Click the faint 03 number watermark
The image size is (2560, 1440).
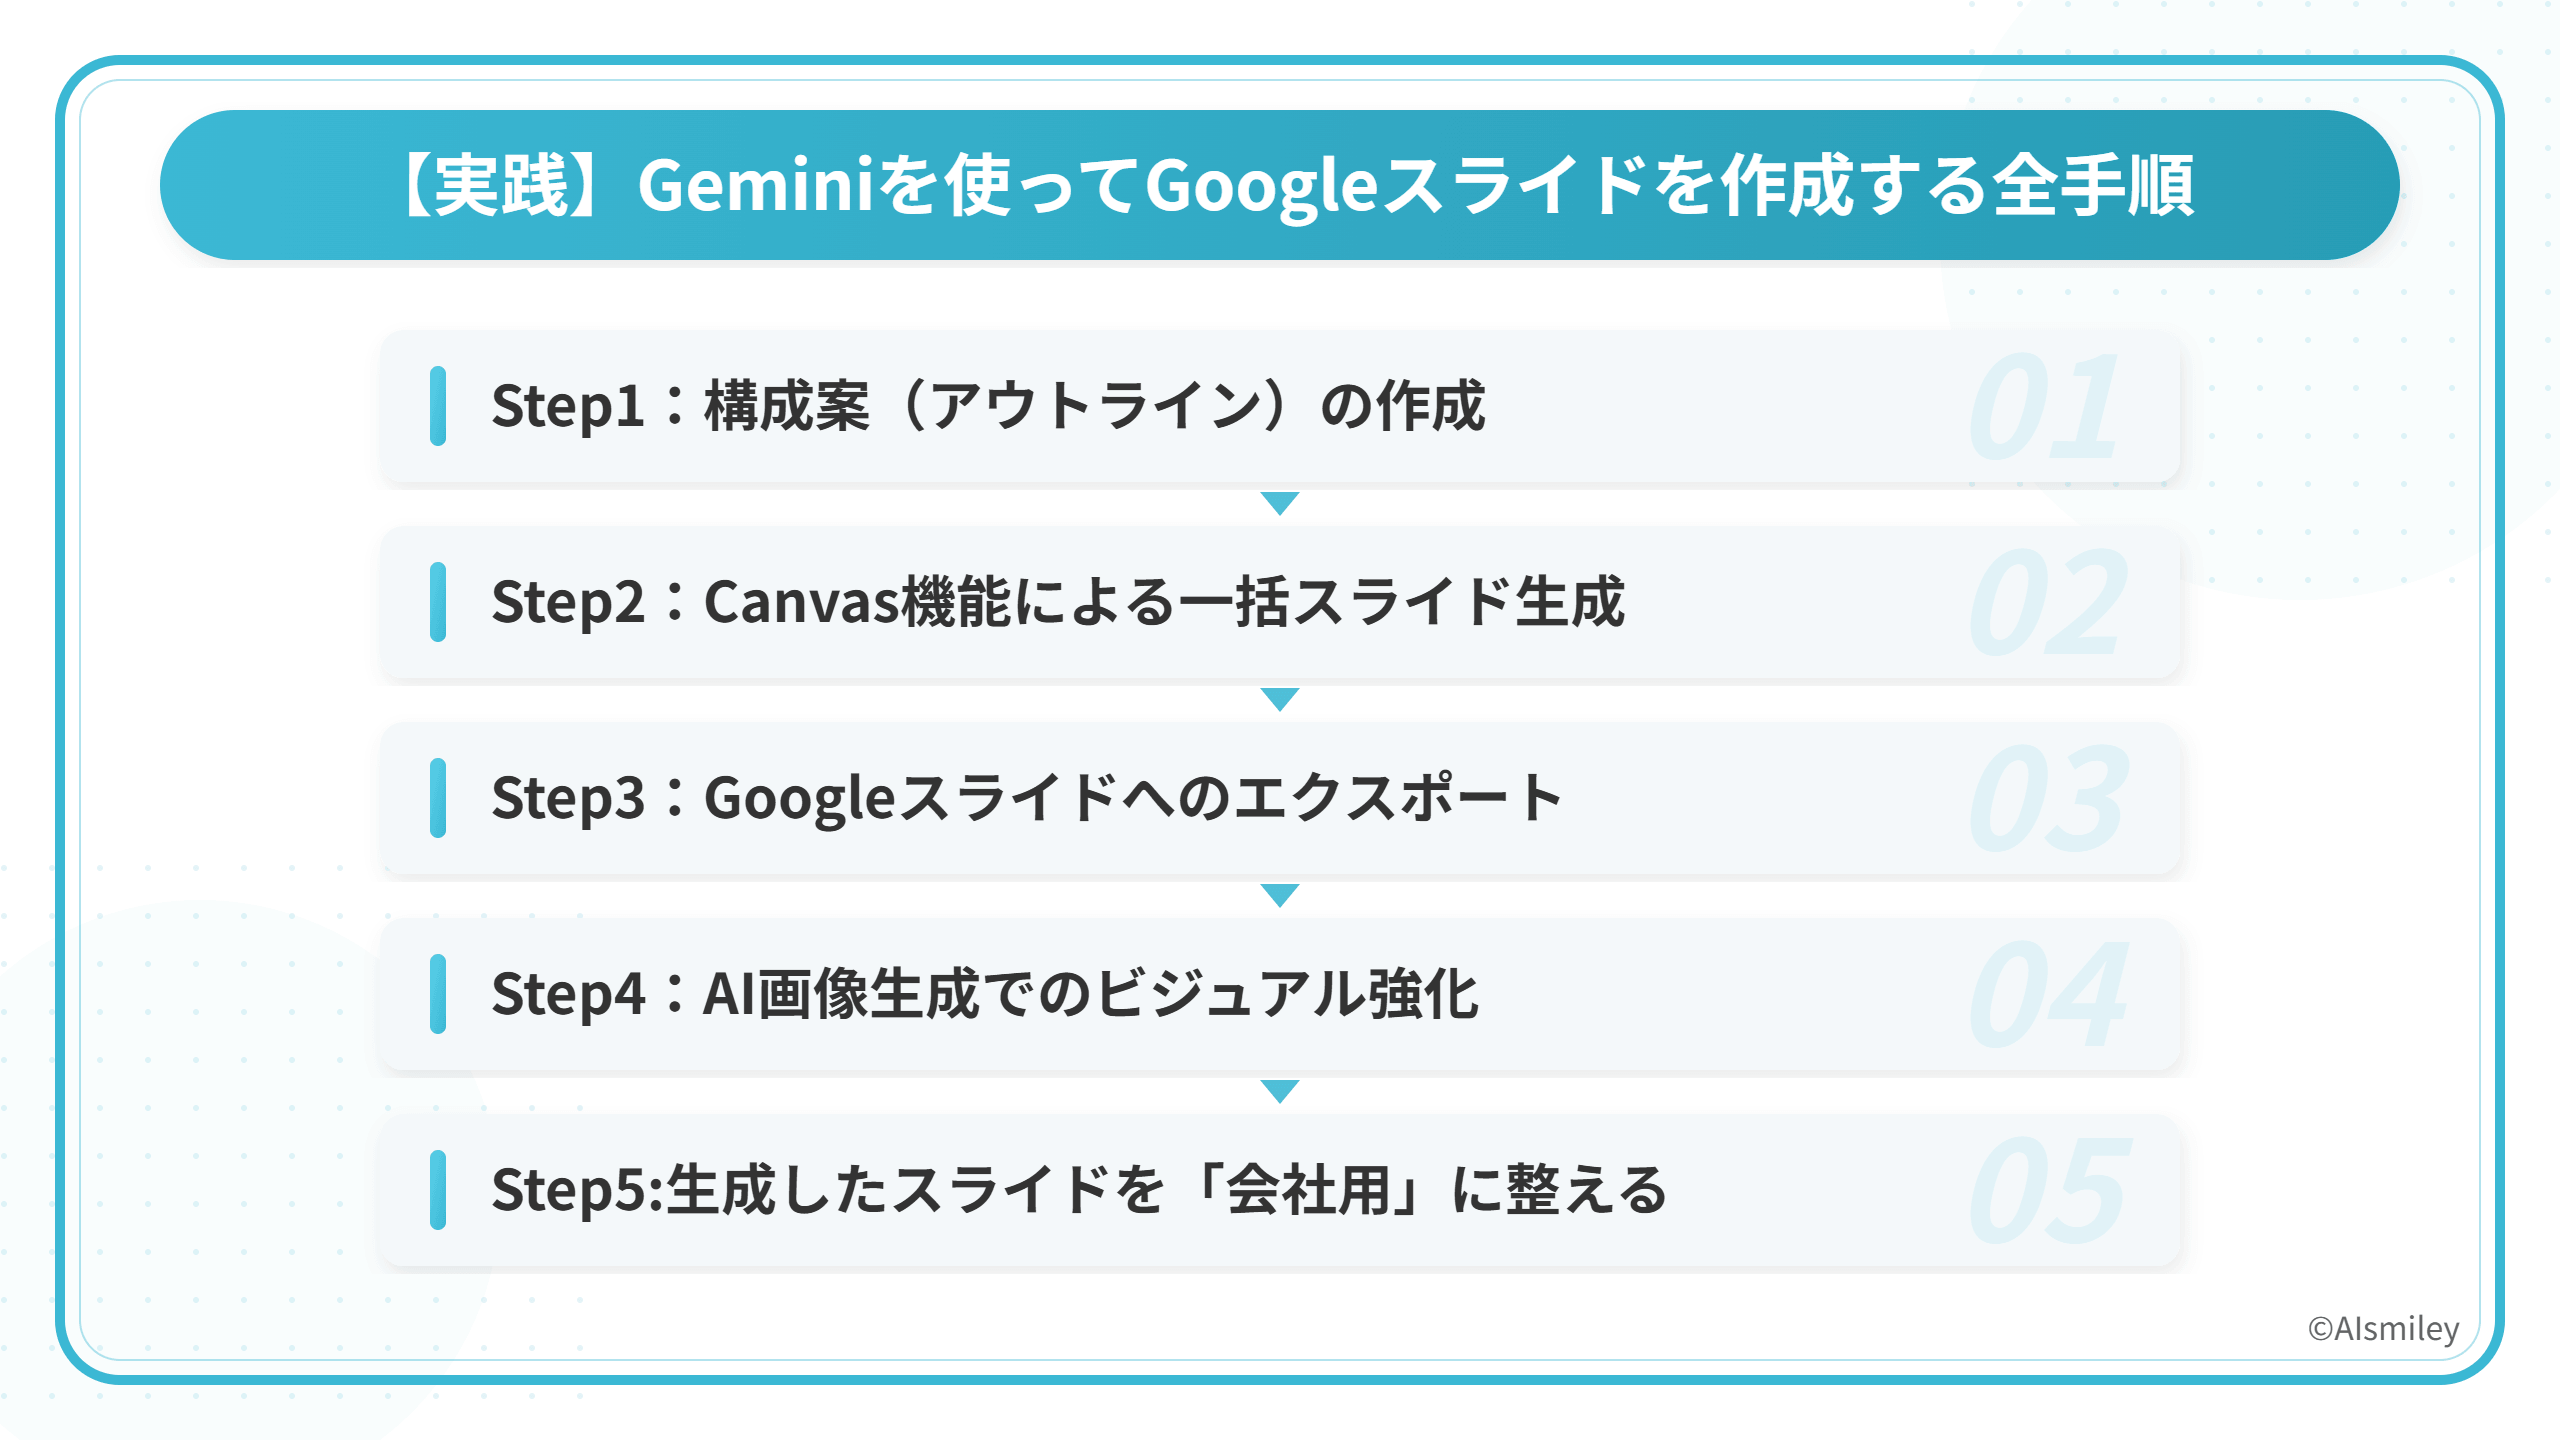click(2048, 798)
